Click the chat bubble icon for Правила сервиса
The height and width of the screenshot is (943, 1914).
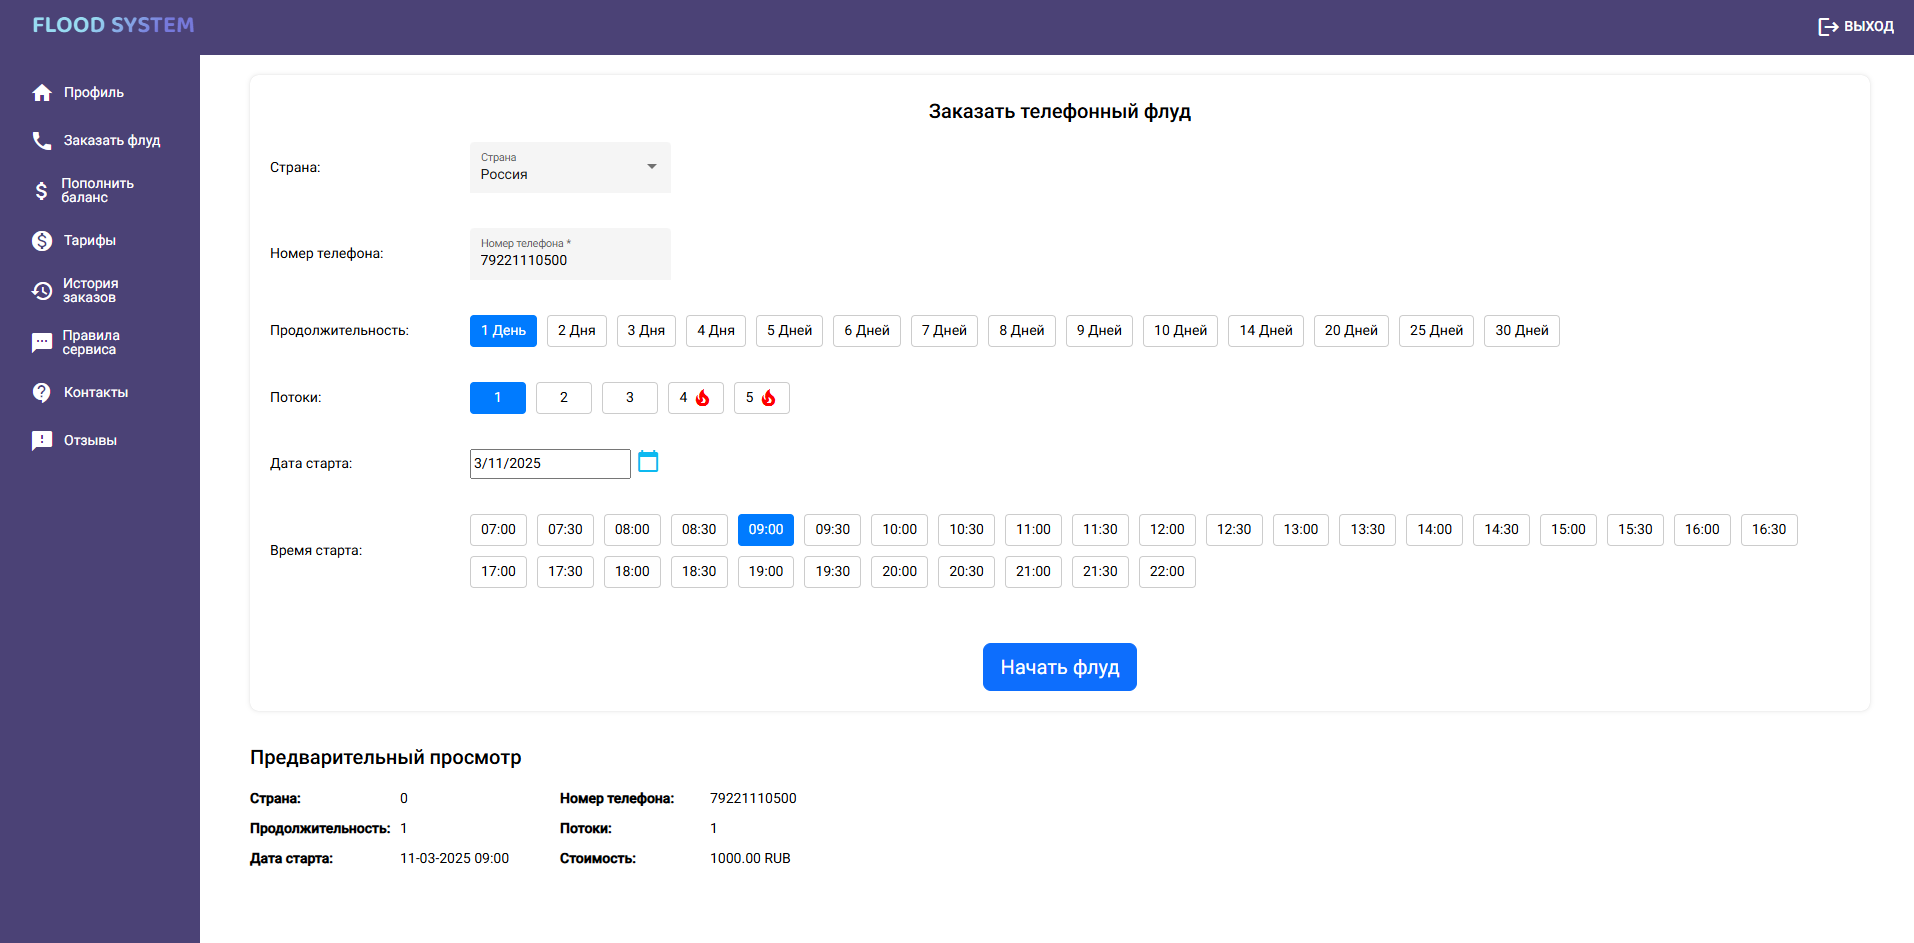(42, 343)
